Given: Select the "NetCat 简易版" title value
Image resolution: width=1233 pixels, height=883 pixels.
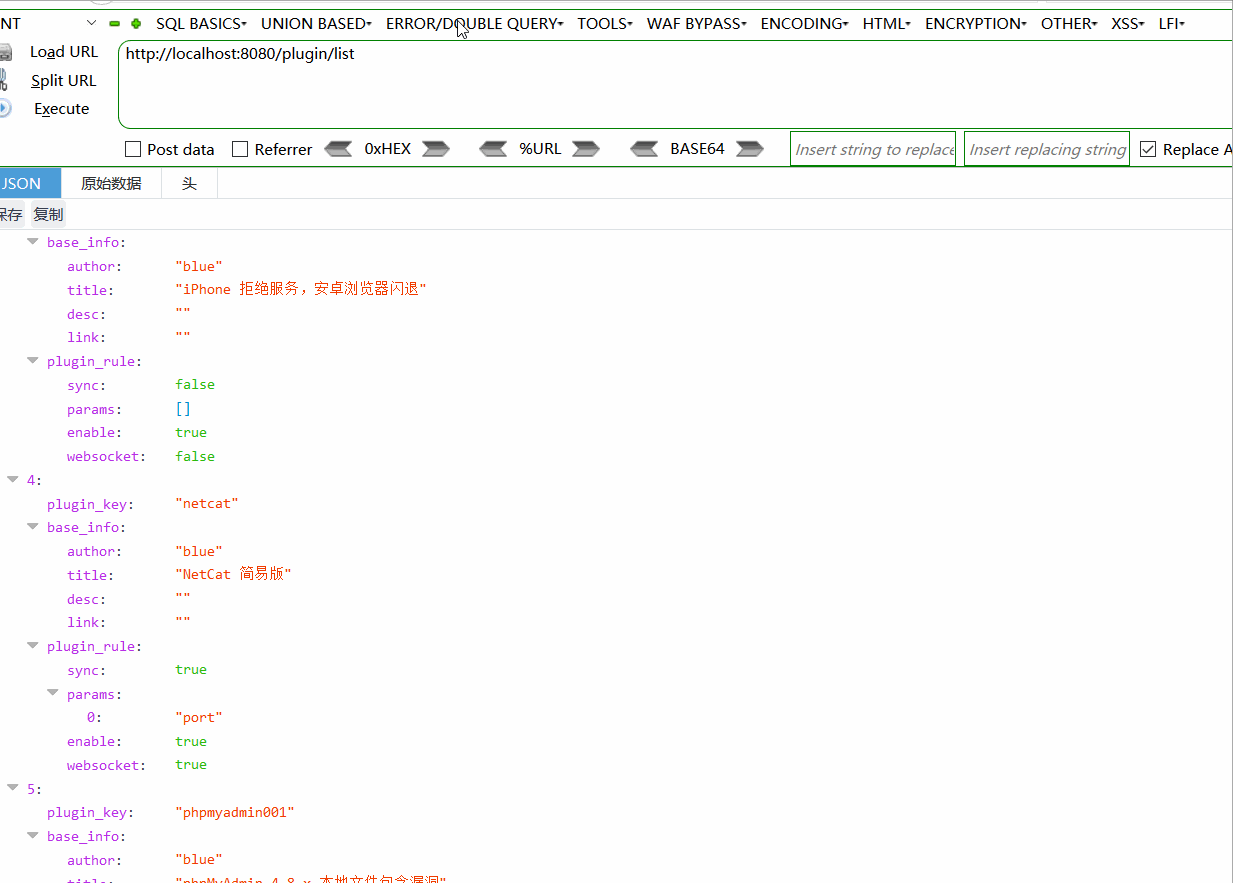Looking at the screenshot, I should 233,575.
